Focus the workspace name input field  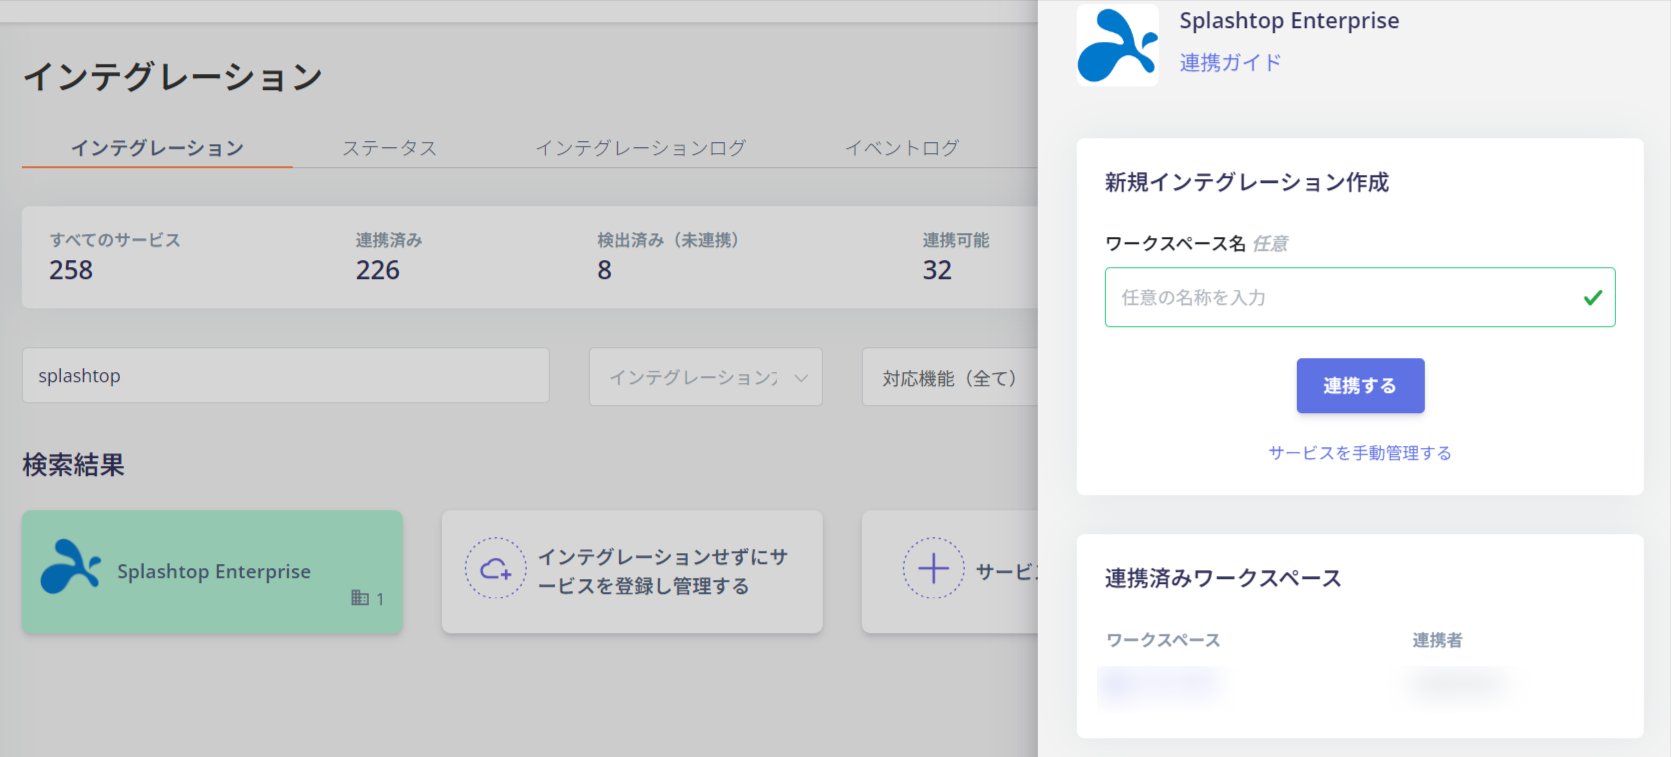coord(1360,297)
